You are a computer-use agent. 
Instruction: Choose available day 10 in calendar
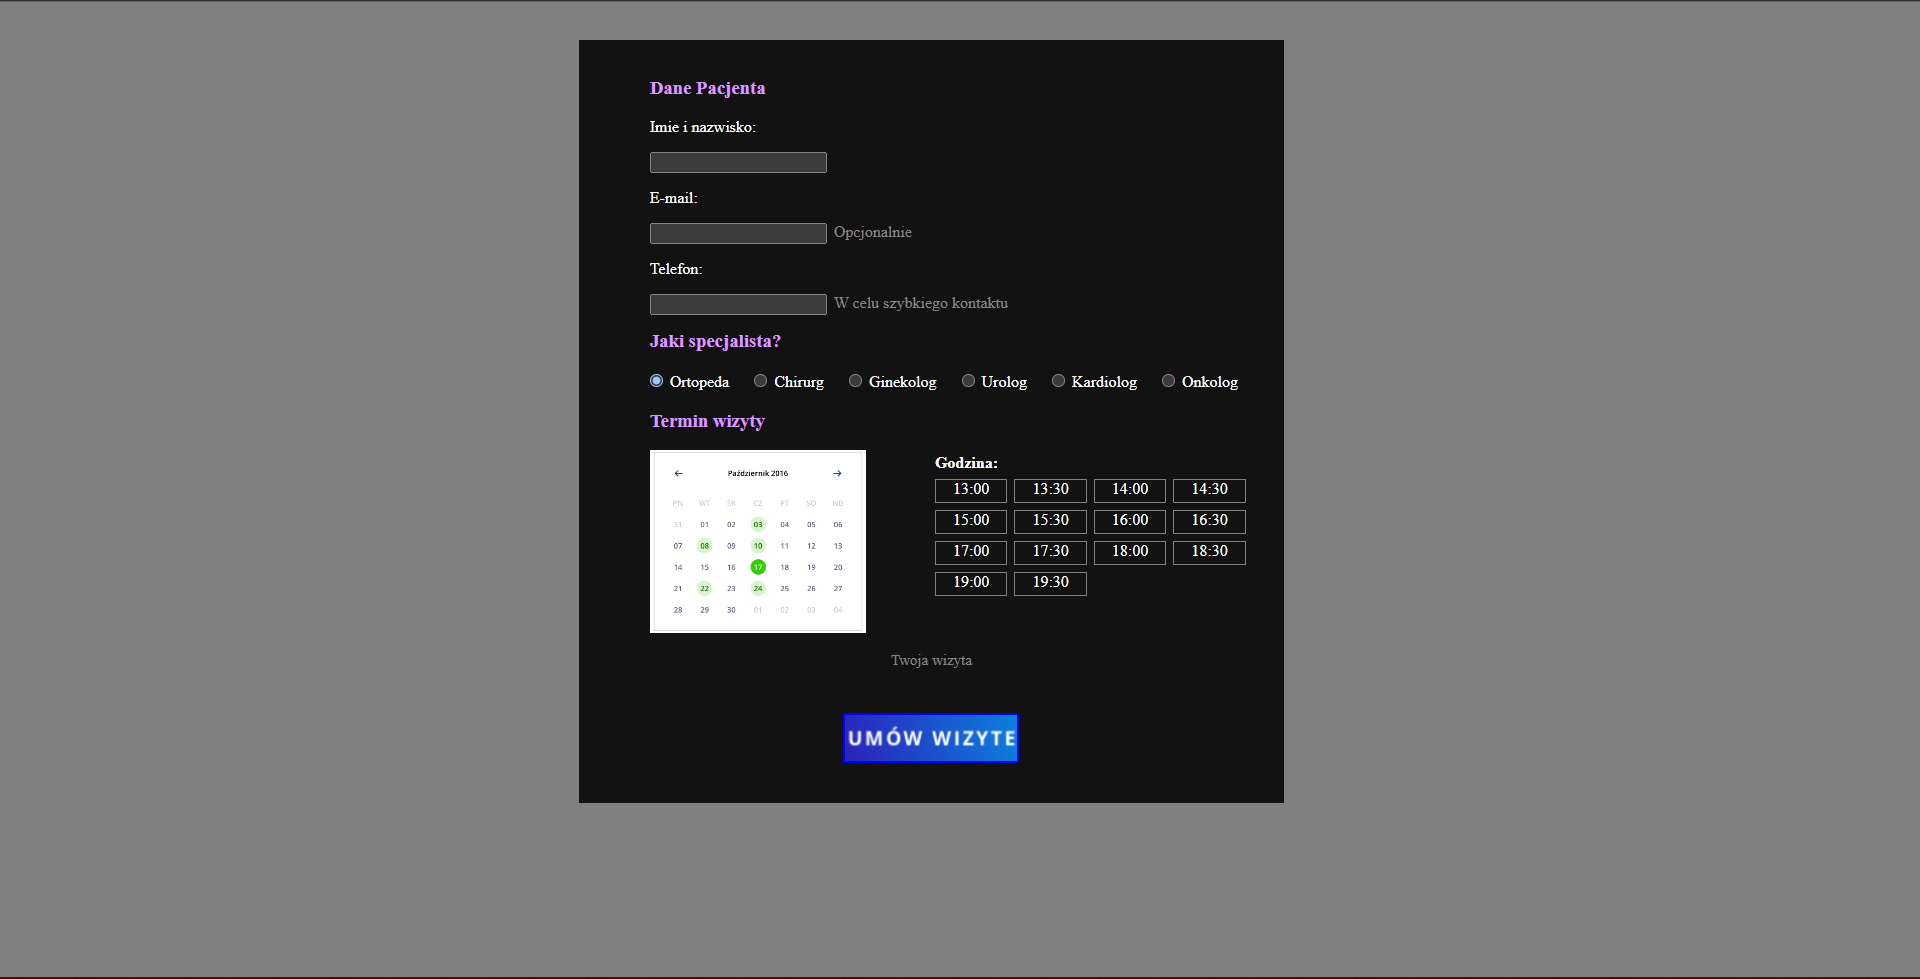(x=758, y=546)
